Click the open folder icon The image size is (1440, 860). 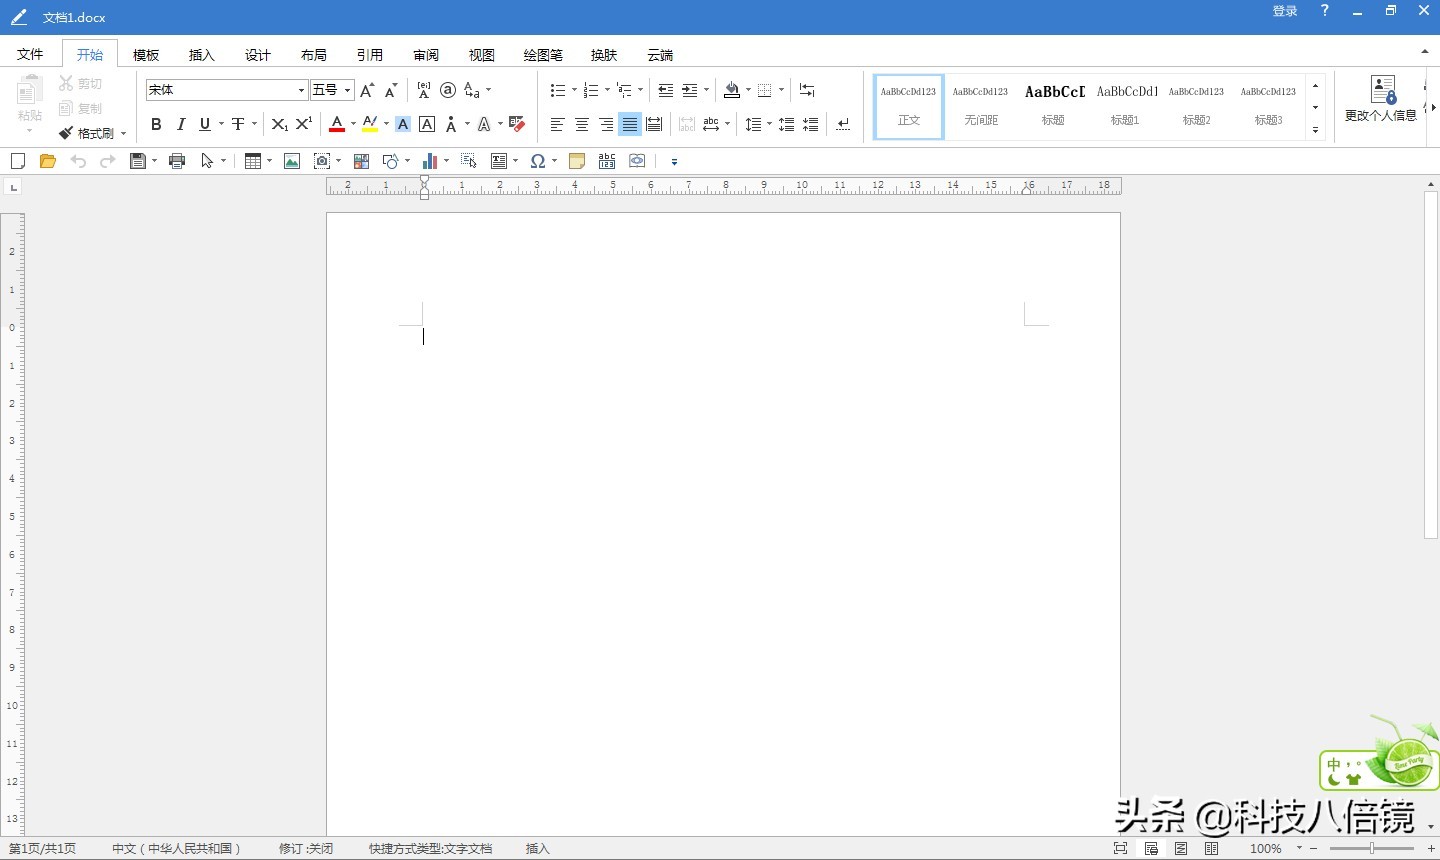tap(47, 161)
